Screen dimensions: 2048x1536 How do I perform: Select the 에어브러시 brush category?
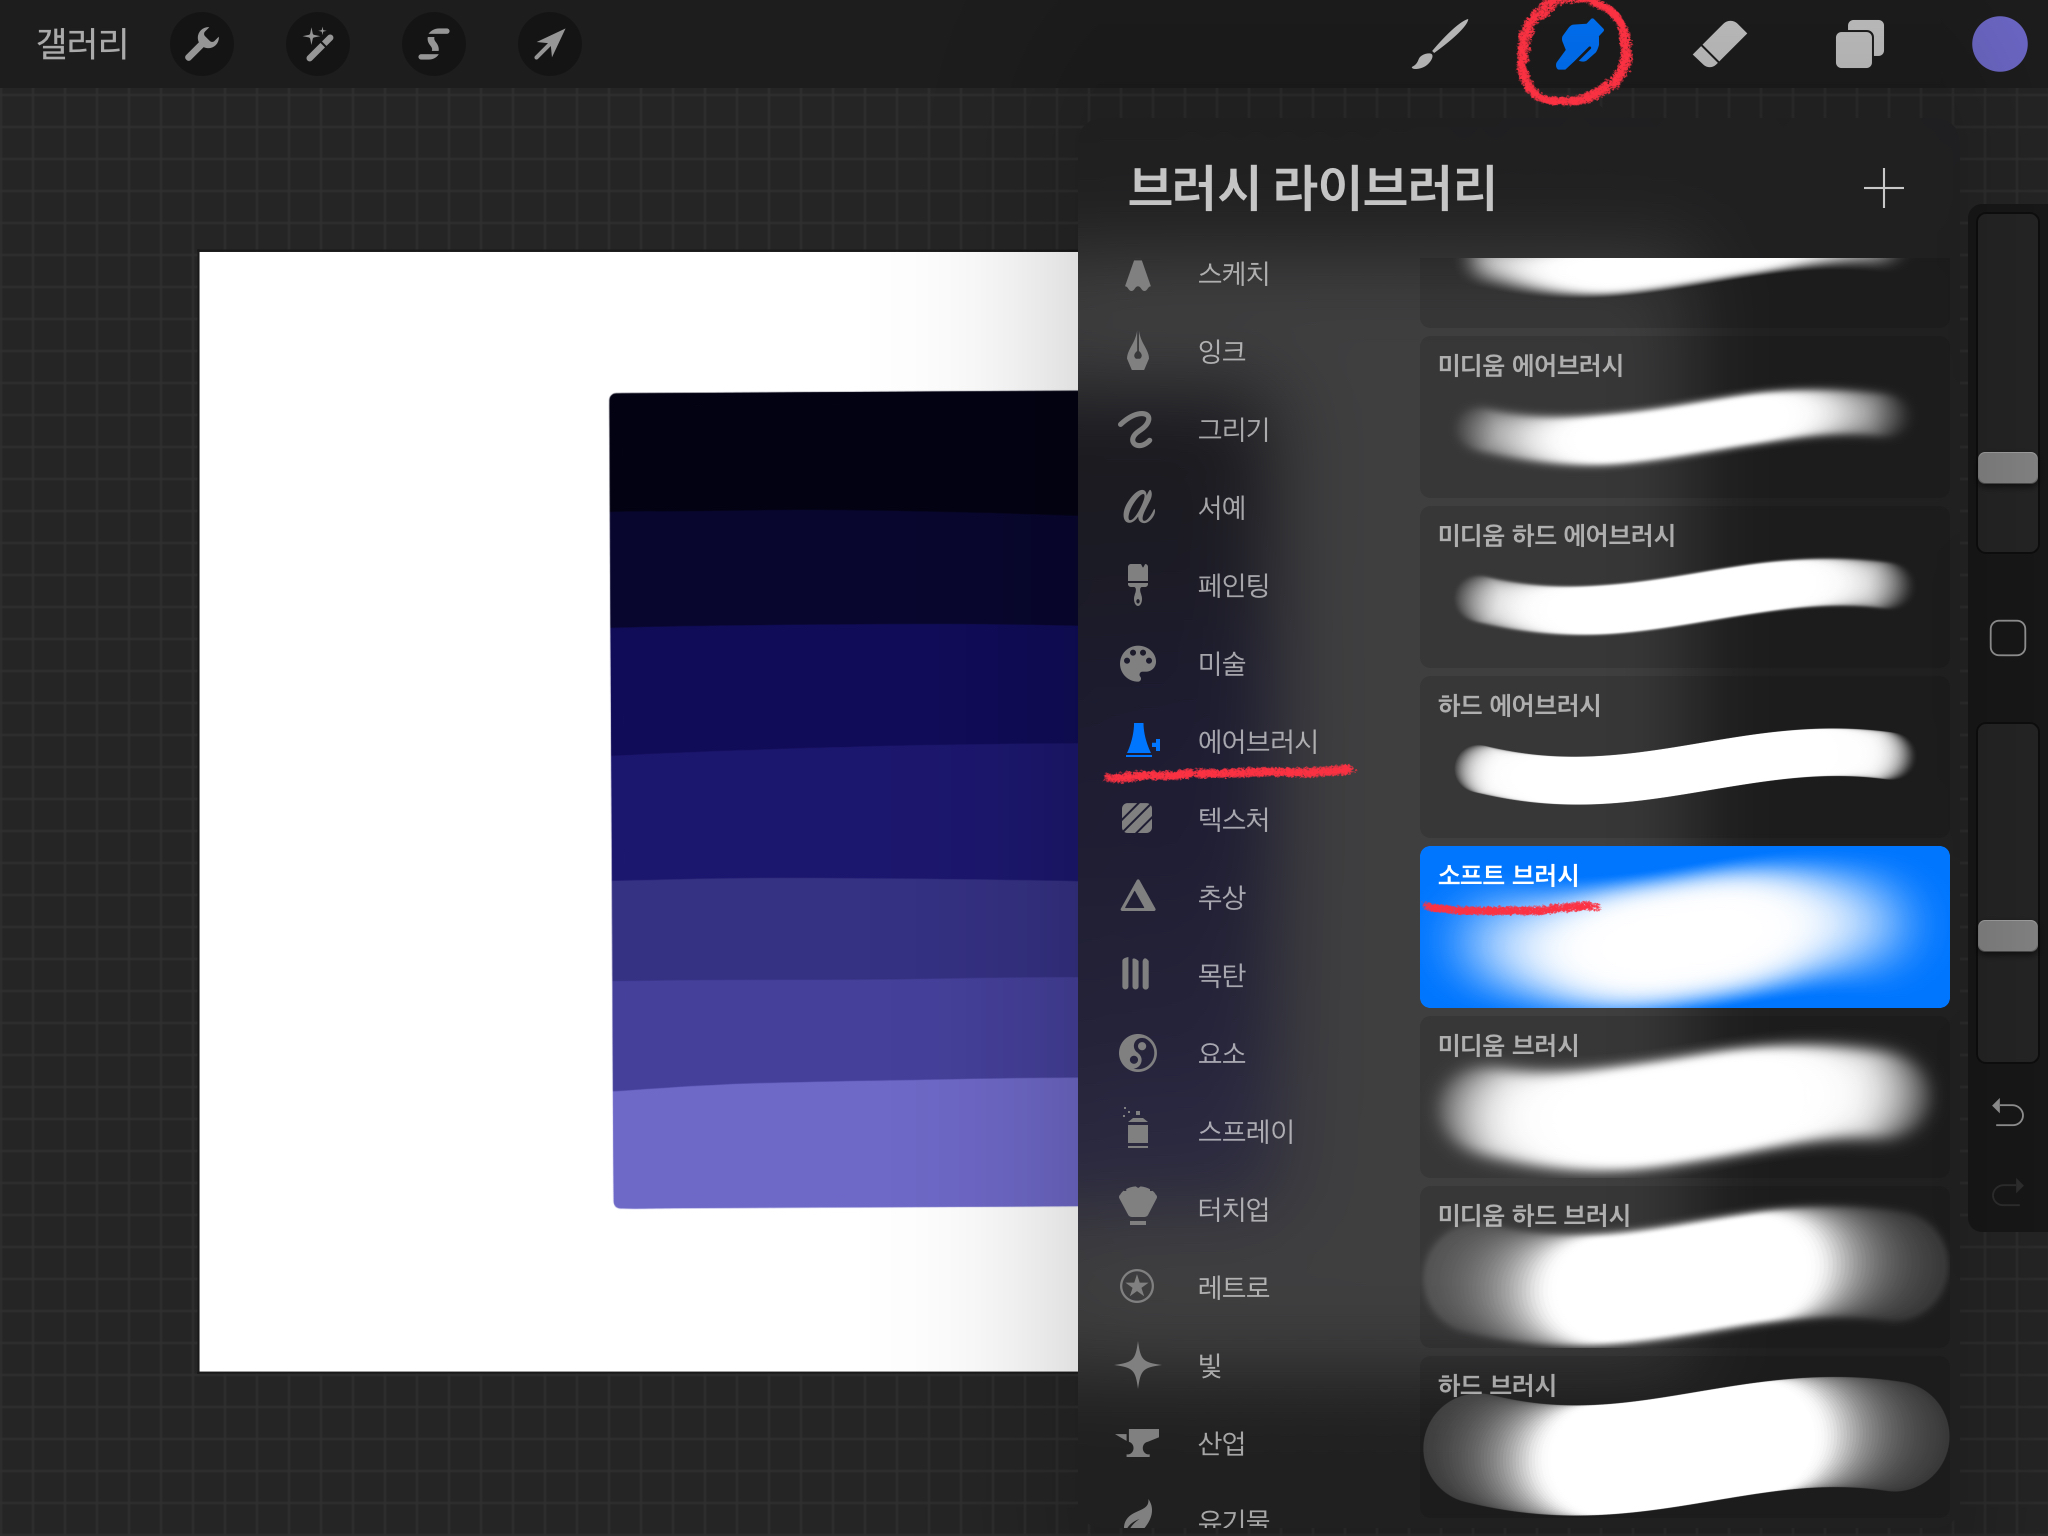click(x=1256, y=741)
